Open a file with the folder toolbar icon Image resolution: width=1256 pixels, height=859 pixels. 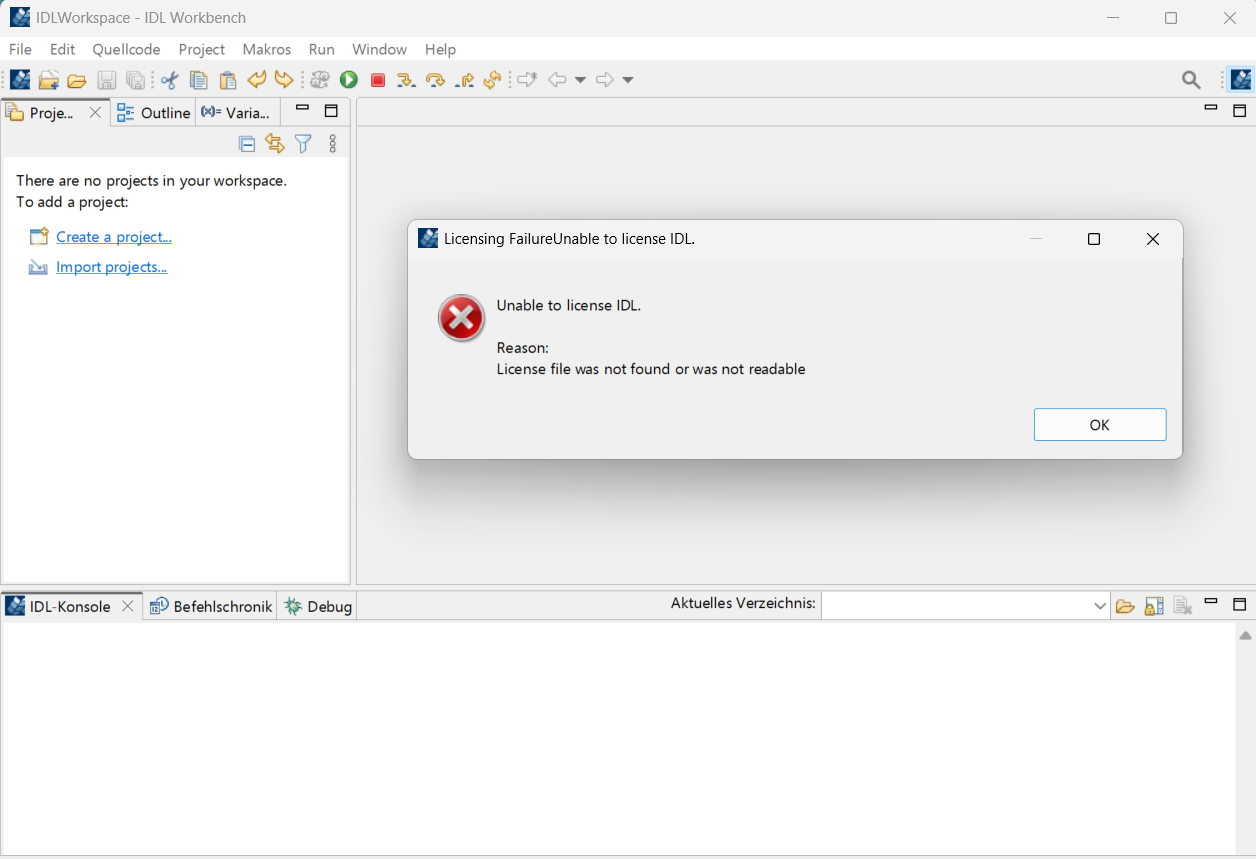click(x=77, y=80)
